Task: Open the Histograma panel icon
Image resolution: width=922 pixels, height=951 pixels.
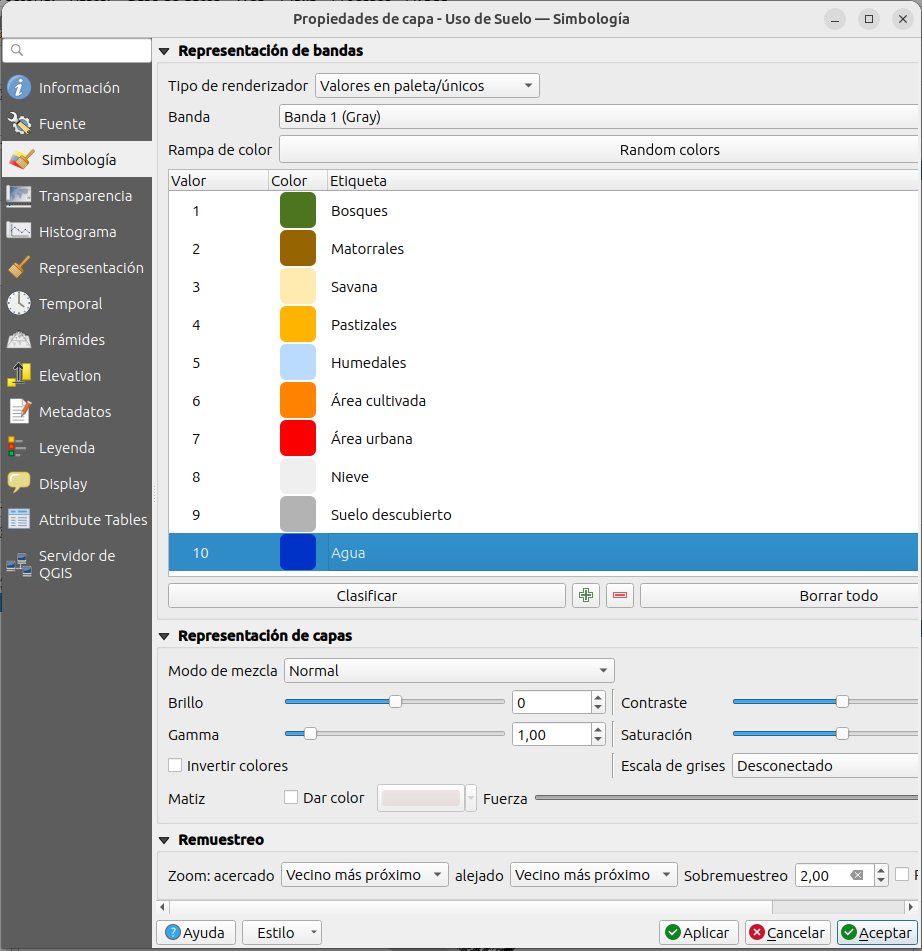Action: coord(19,232)
